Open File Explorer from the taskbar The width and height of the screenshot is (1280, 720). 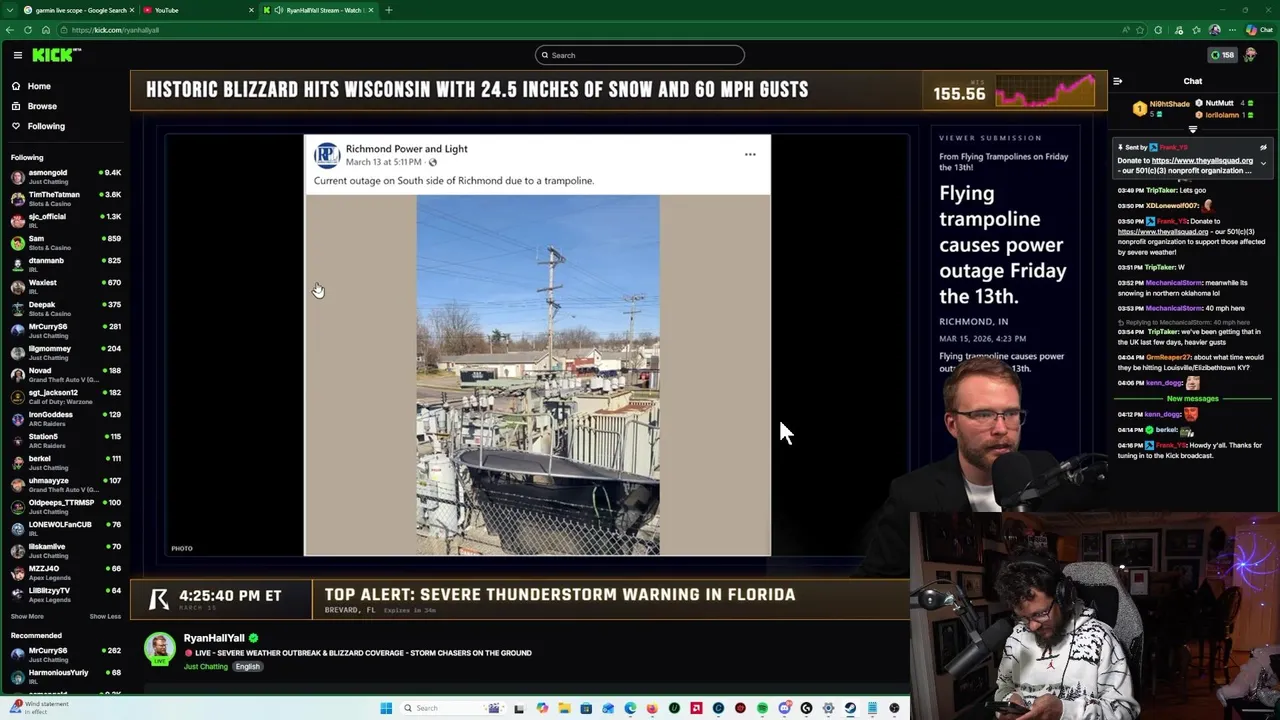click(x=565, y=708)
